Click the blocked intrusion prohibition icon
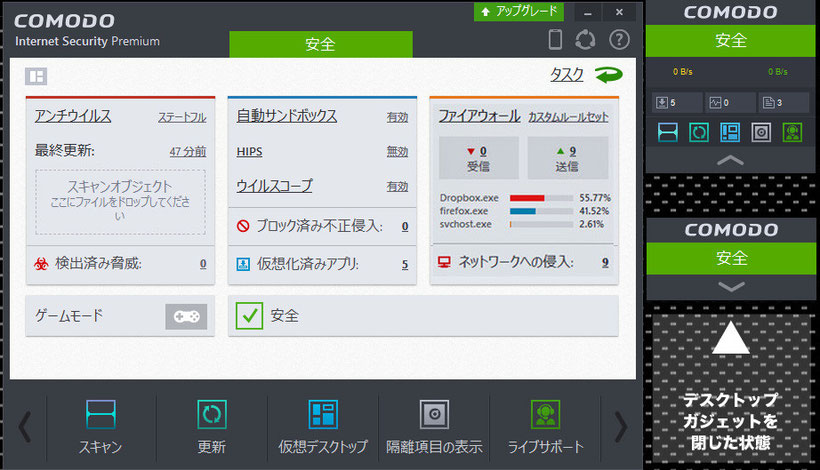Image resolution: width=820 pixels, height=470 pixels. coord(243,226)
